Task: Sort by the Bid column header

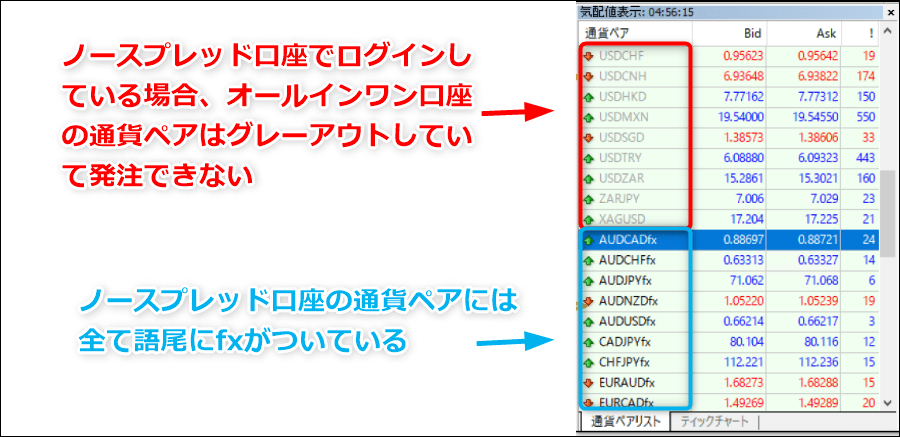Action: [x=730, y=33]
